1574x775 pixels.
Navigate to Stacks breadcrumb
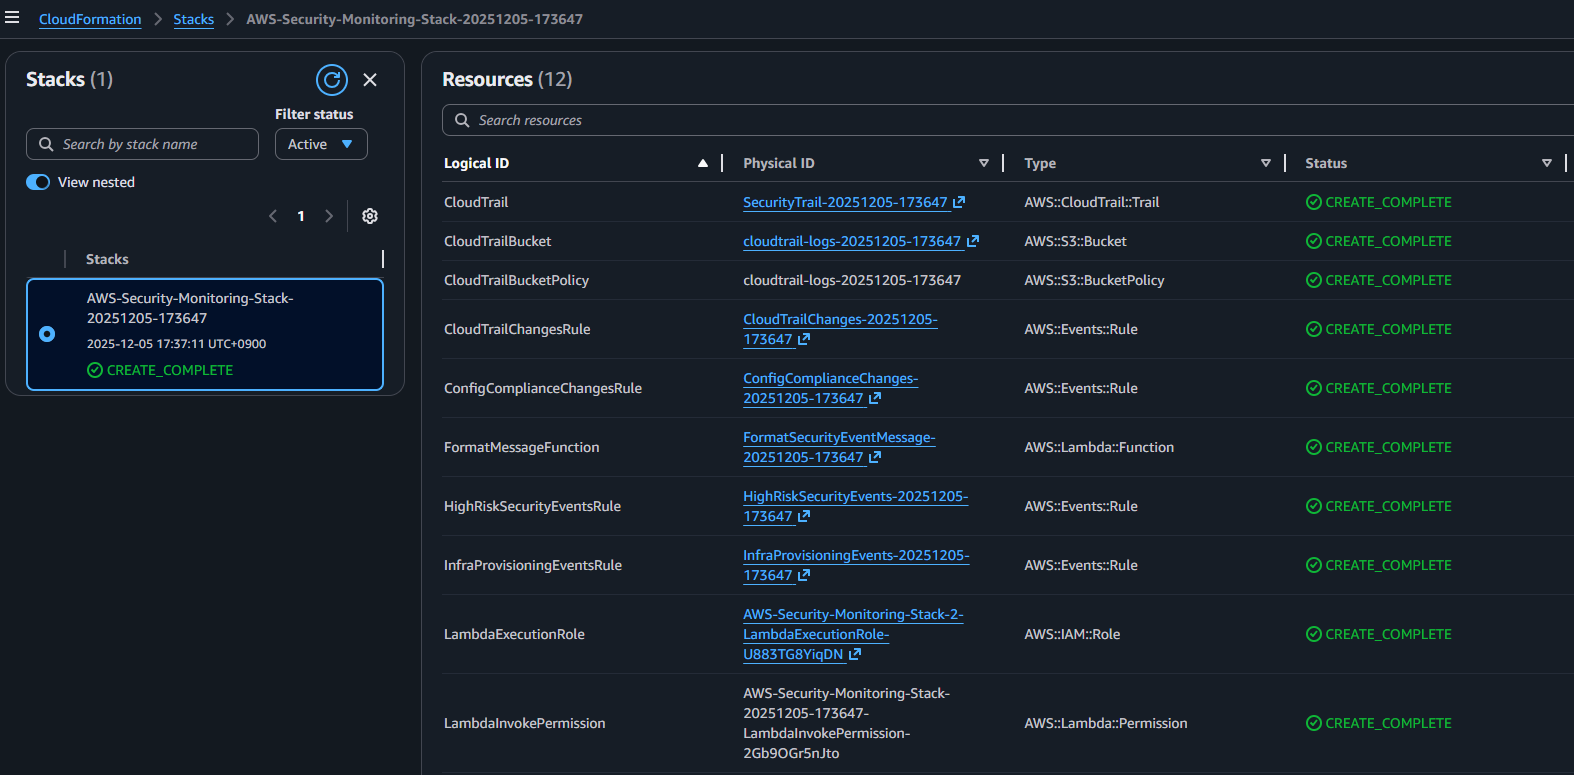click(194, 19)
